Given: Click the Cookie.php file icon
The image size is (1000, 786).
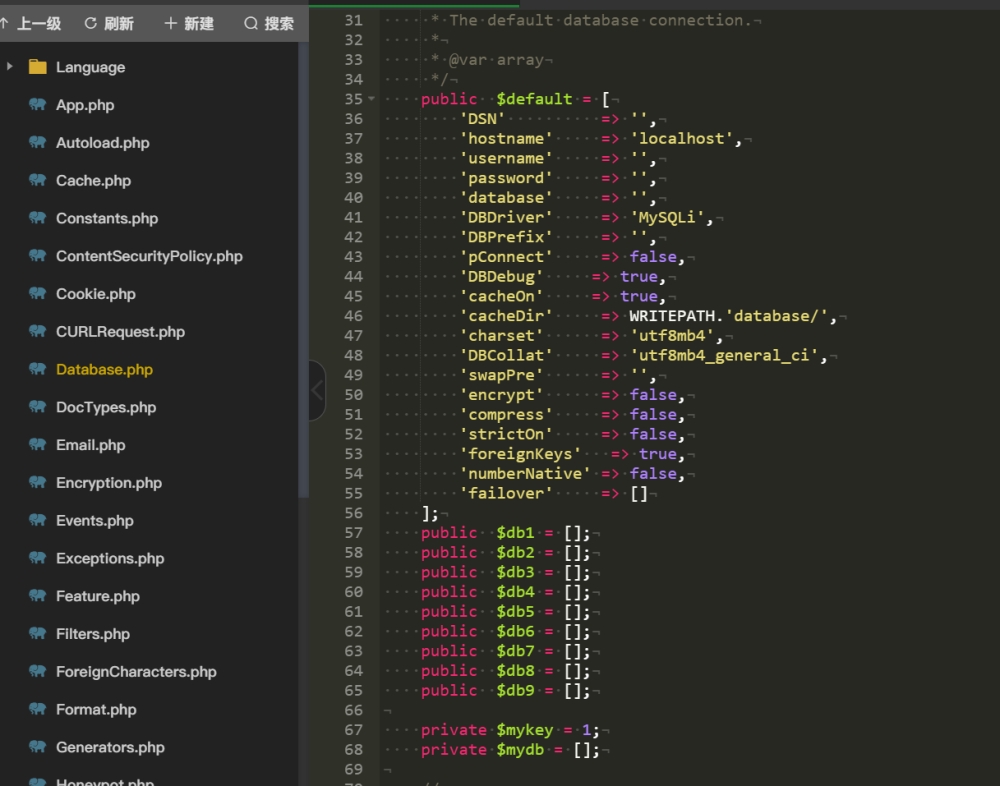Looking at the screenshot, I should tap(38, 293).
